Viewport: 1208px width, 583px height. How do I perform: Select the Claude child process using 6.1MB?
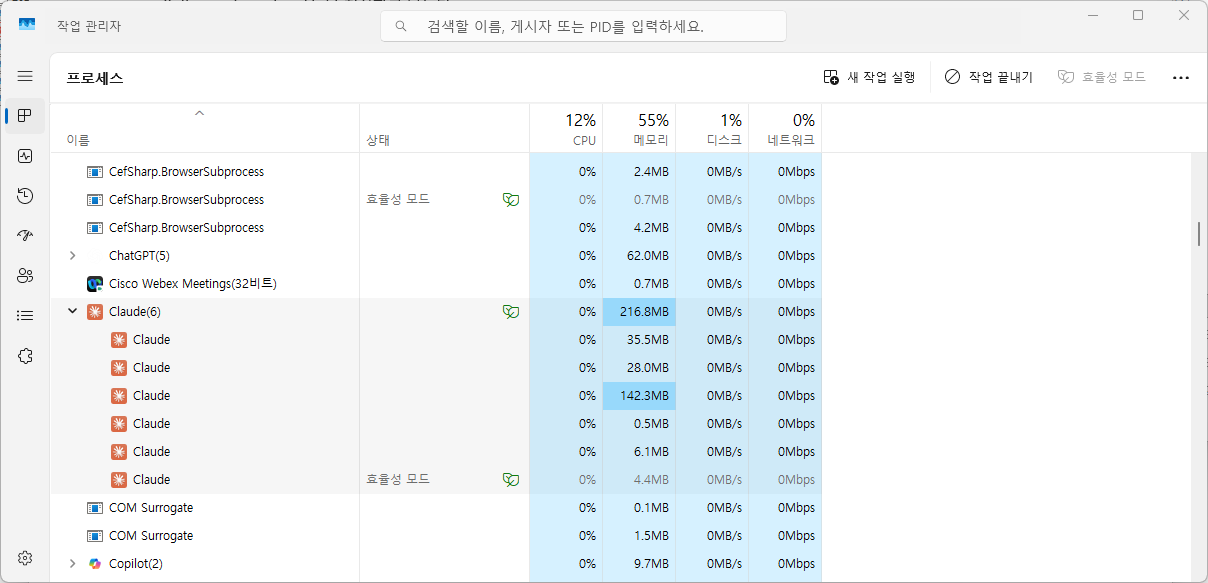(x=436, y=452)
